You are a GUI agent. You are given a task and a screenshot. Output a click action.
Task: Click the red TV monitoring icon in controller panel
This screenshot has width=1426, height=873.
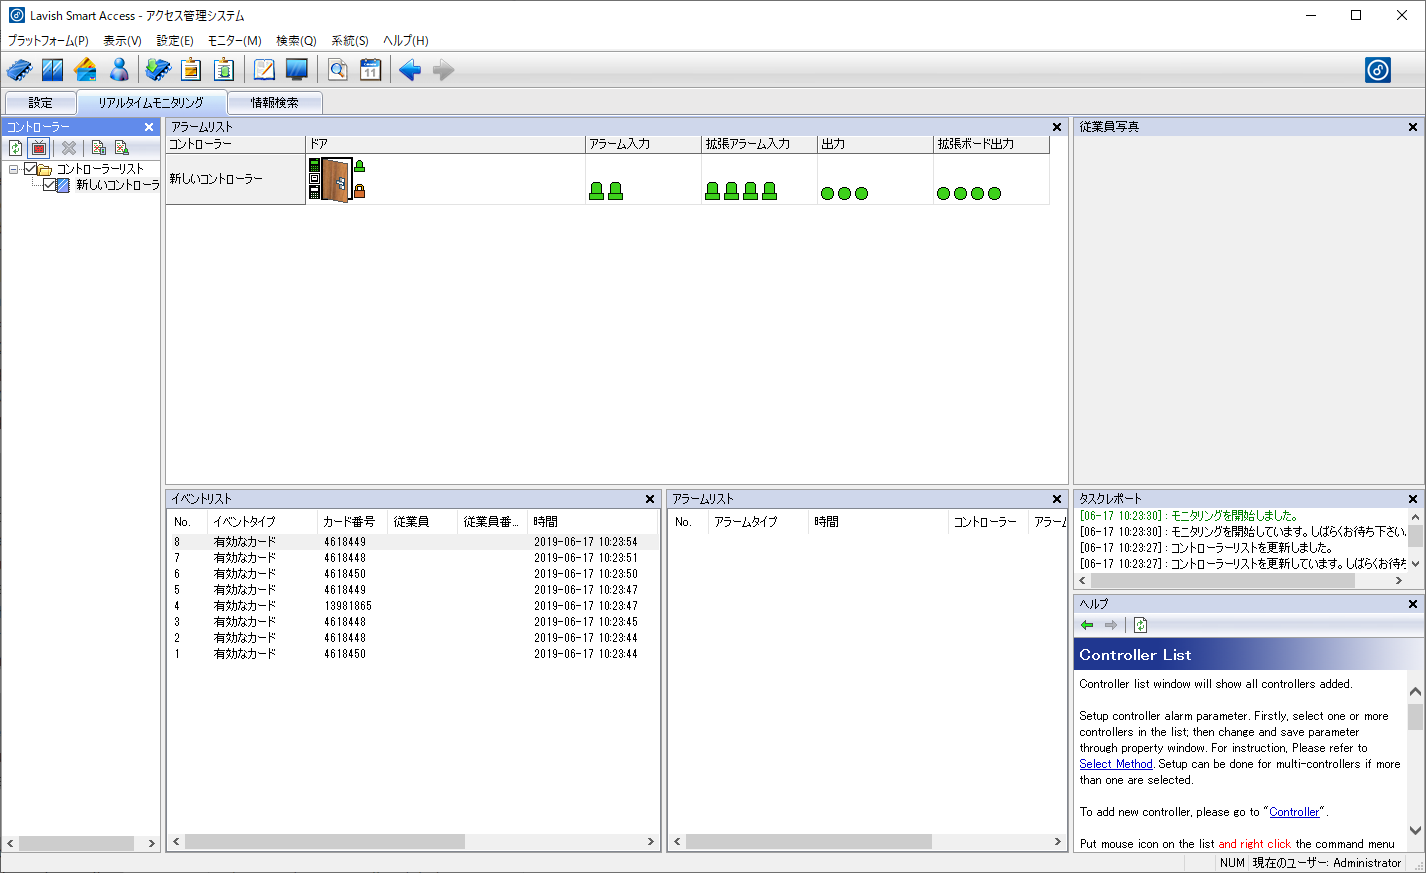(x=39, y=148)
